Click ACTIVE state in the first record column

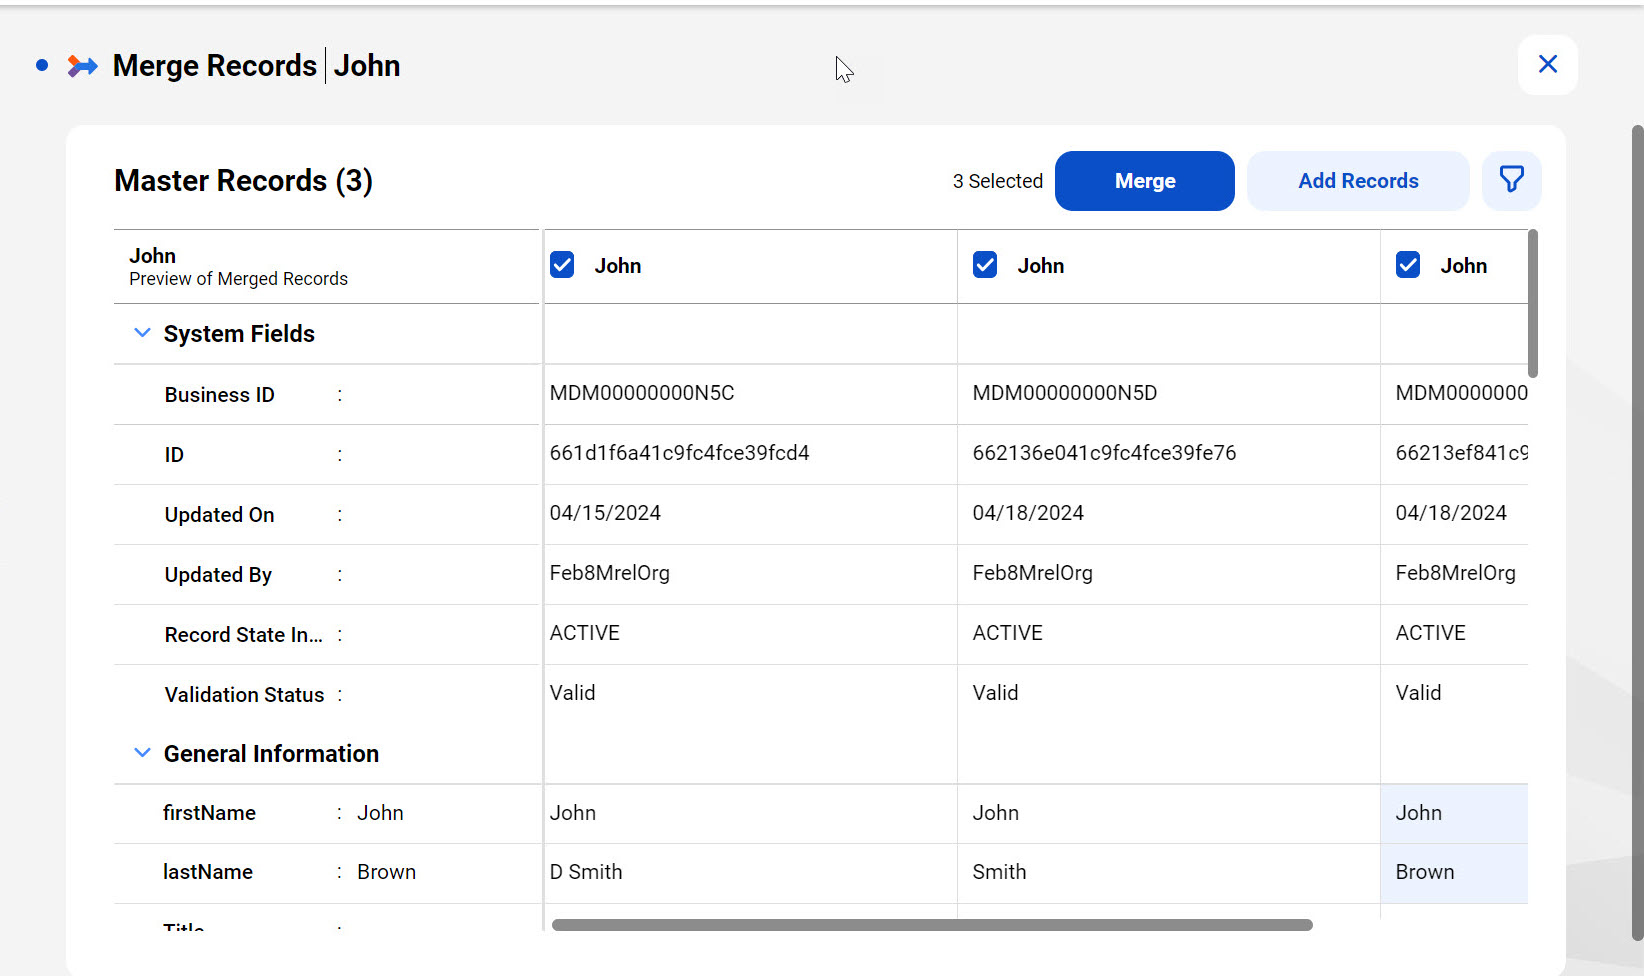pyautogui.click(x=585, y=633)
